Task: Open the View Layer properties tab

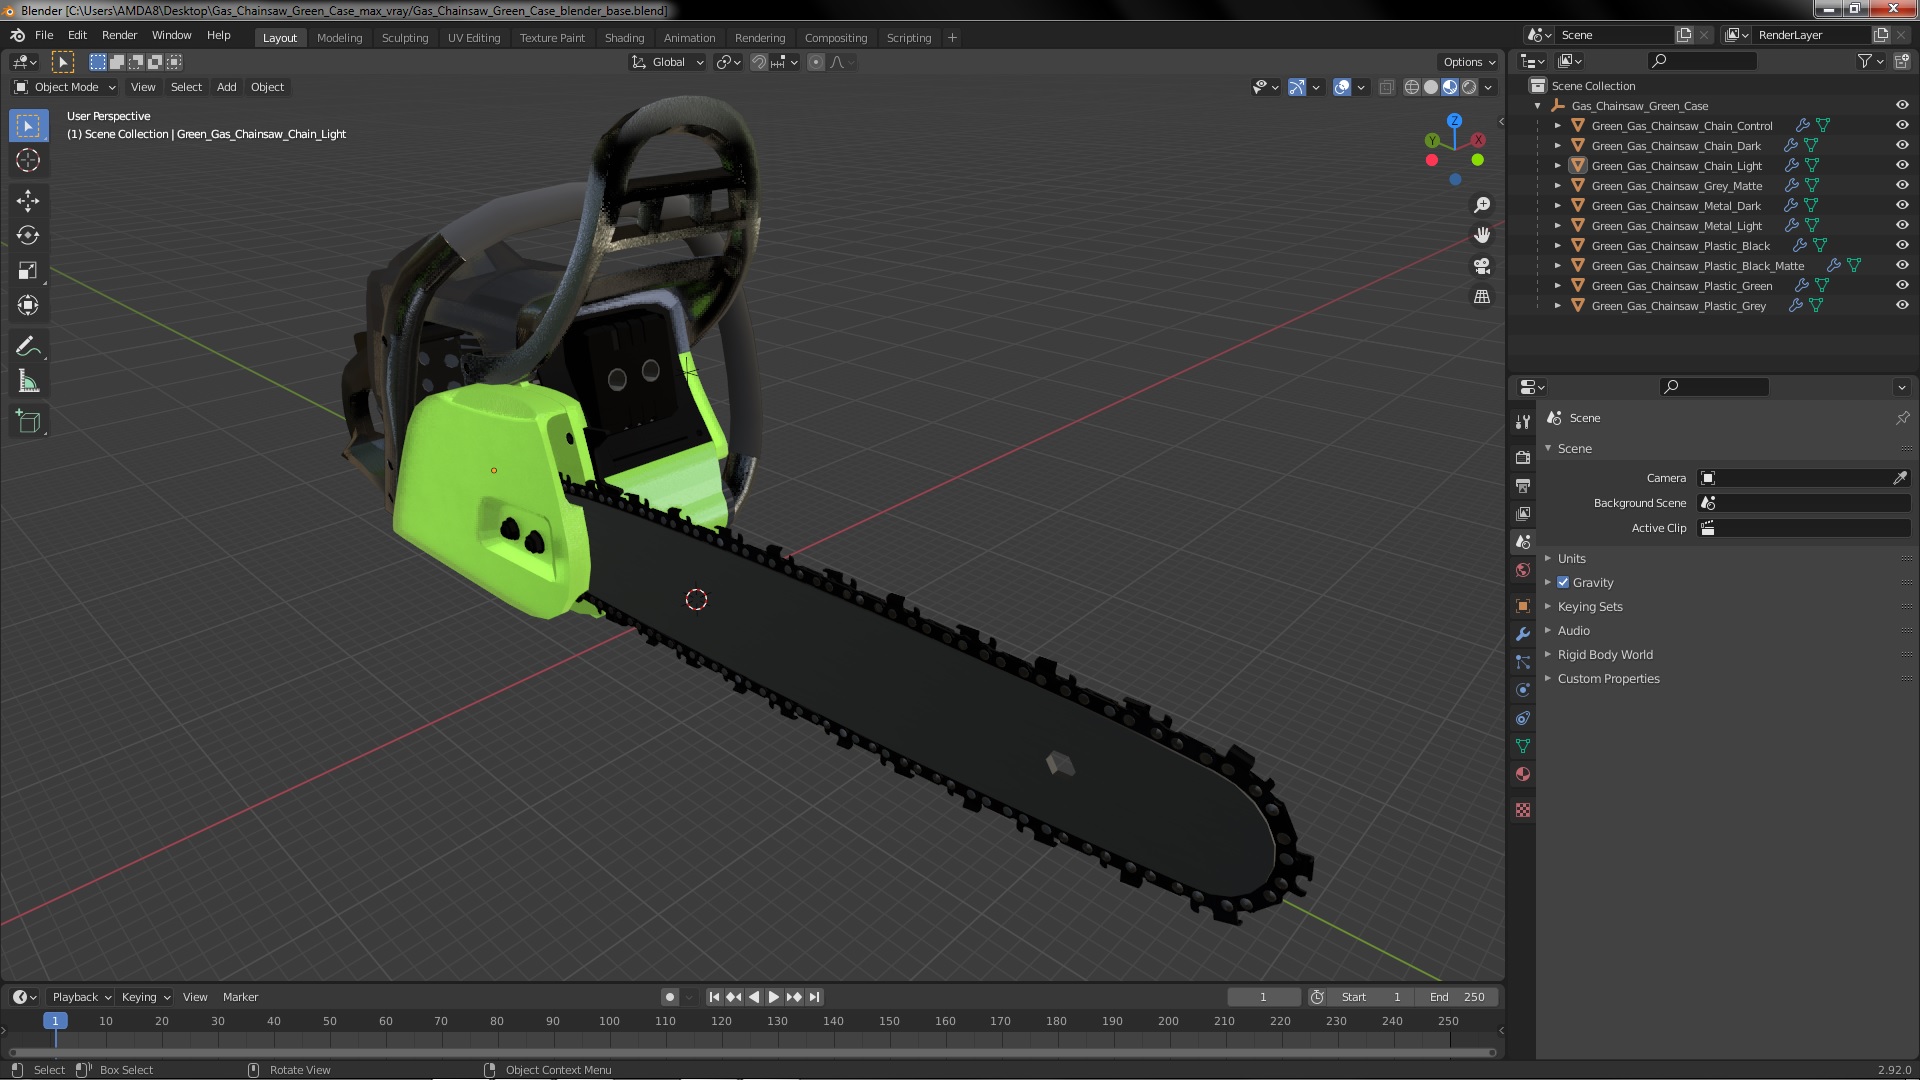Action: pos(1523,513)
